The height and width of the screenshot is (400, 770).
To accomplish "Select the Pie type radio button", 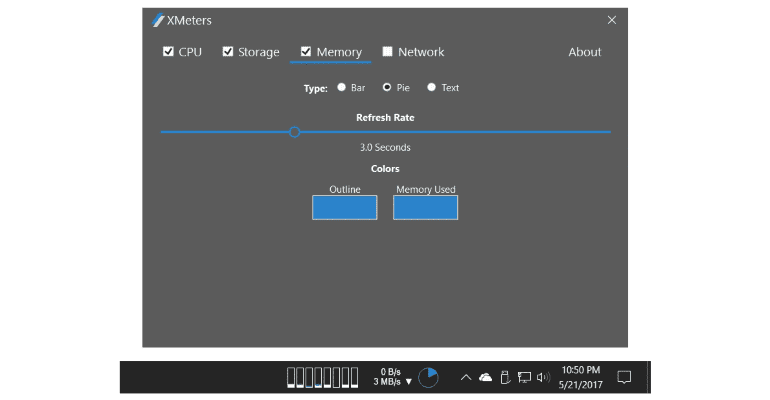I will (x=387, y=87).
